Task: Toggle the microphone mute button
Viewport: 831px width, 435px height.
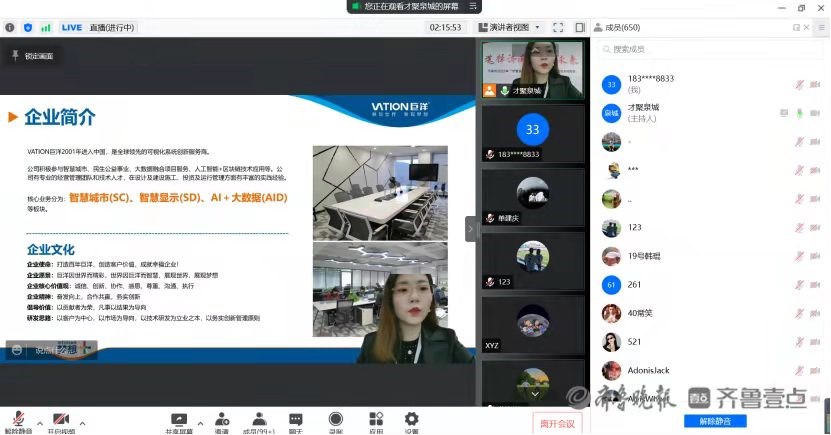Action: point(16,420)
